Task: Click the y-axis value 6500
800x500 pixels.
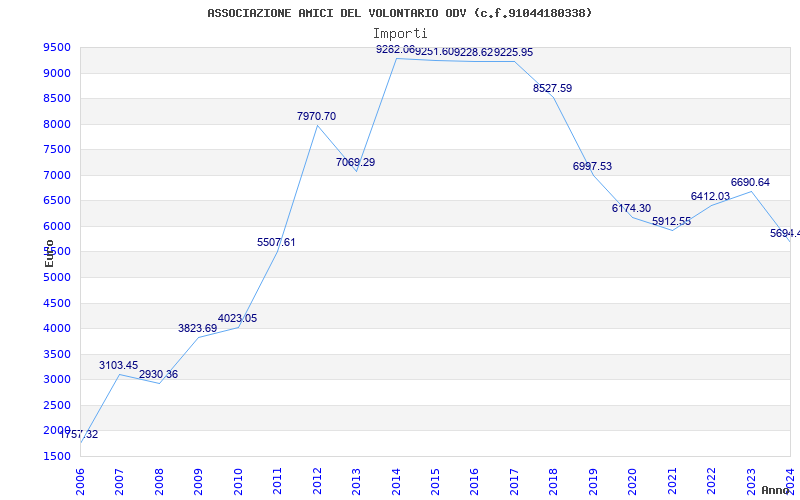Action: coord(59,201)
